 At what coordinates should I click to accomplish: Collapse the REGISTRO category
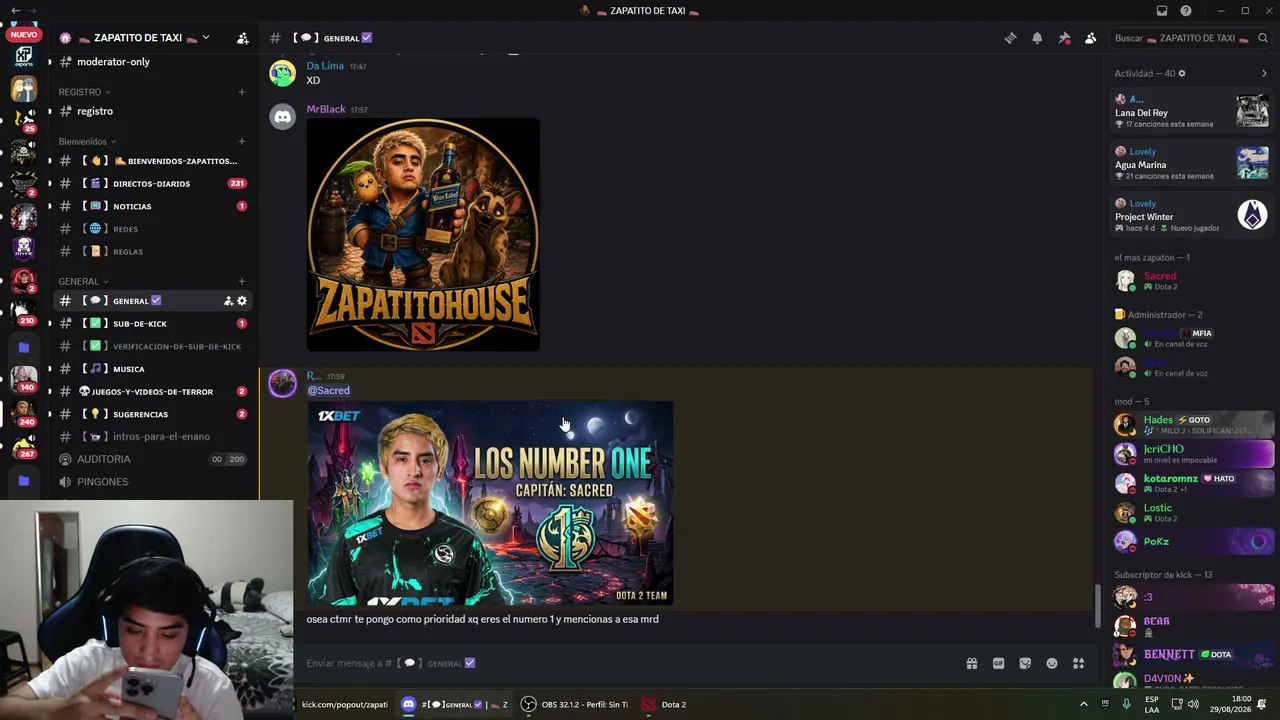pyautogui.click(x=84, y=92)
